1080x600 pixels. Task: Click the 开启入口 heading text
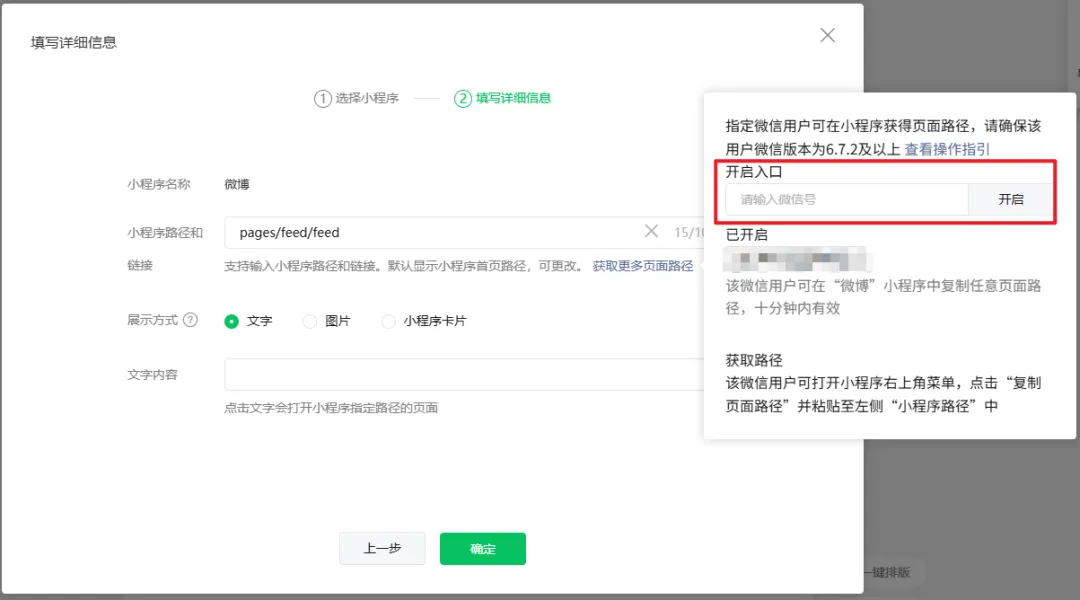tap(754, 172)
